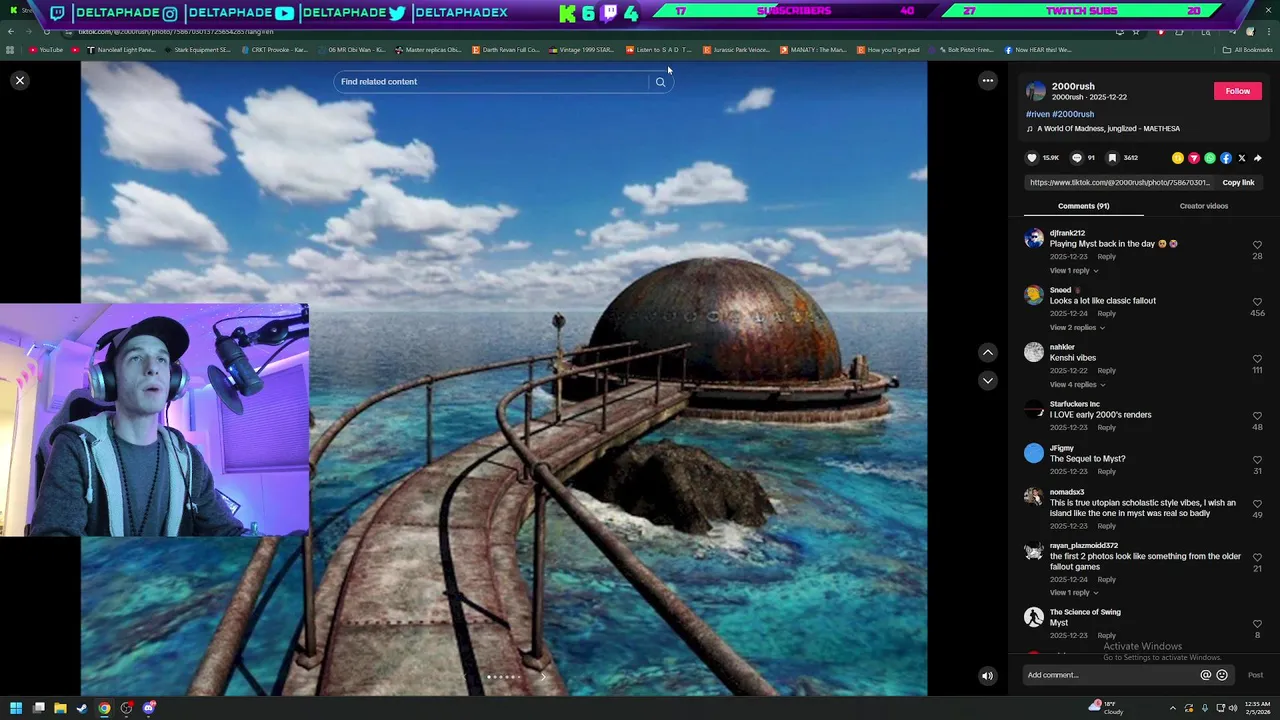Image resolution: width=1280 pixels, height=720 pixels.
Task: Open the Task View taskbar icon
Action: click(38, 708)
